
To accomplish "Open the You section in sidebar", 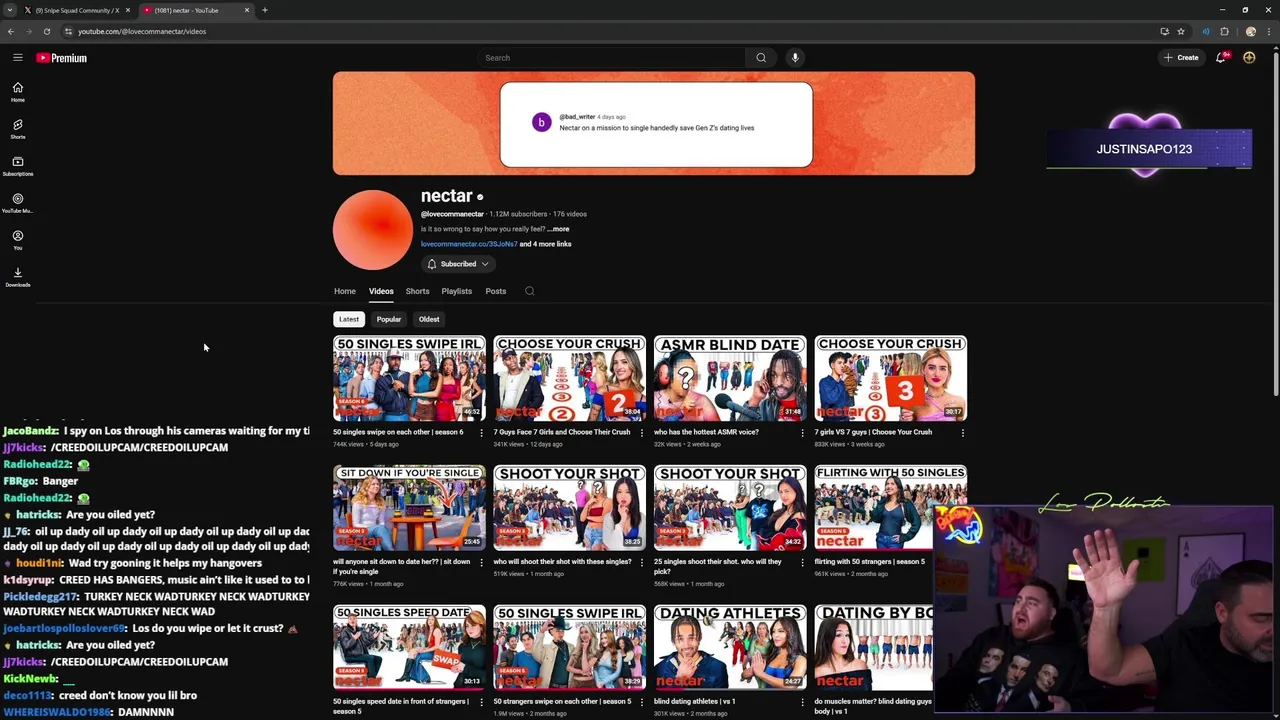I will [x=17, y=240].
